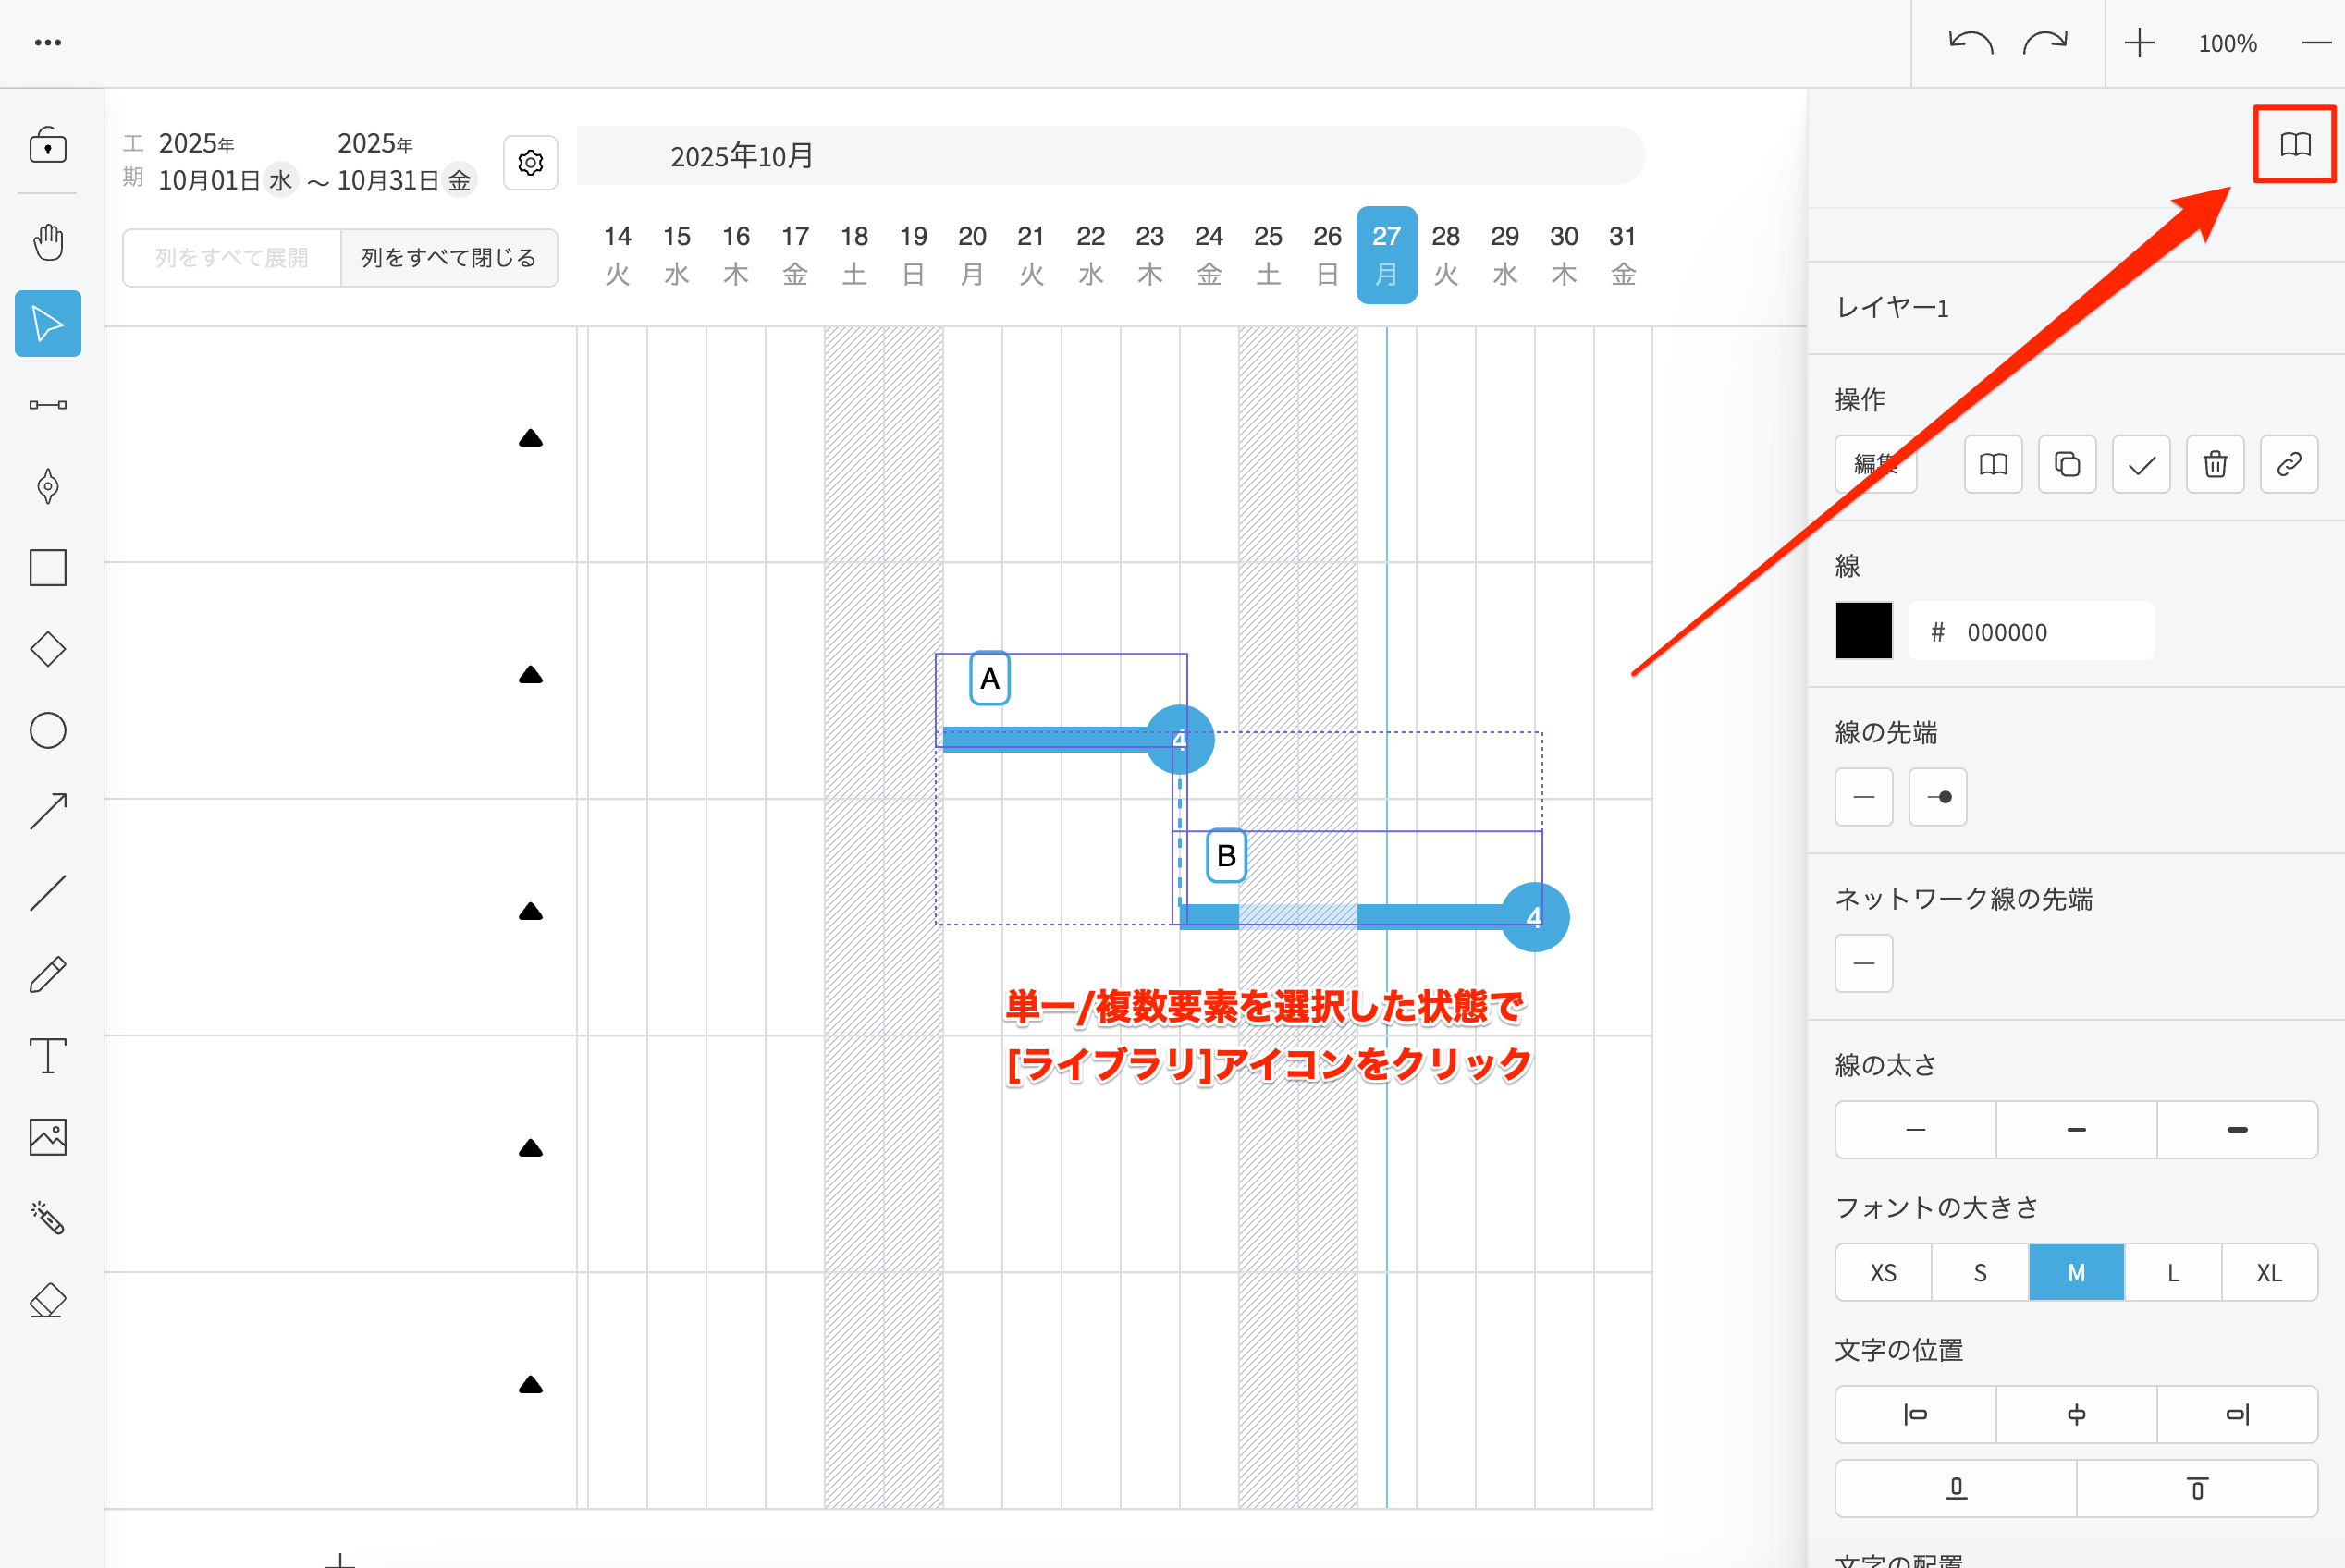Collapse the first row triangle
Screen dimensions: 2345x1568
click(x=531, y=438)
